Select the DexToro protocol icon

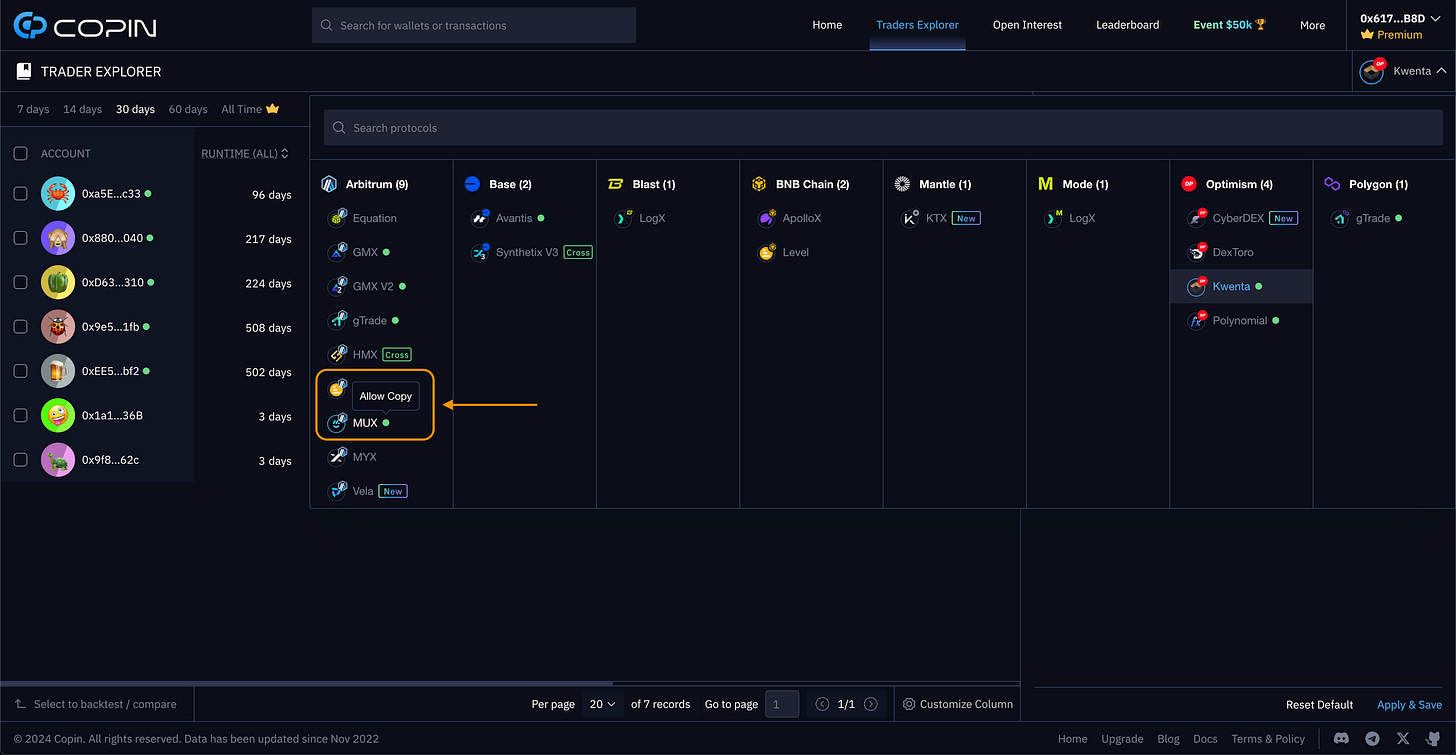1196,252
